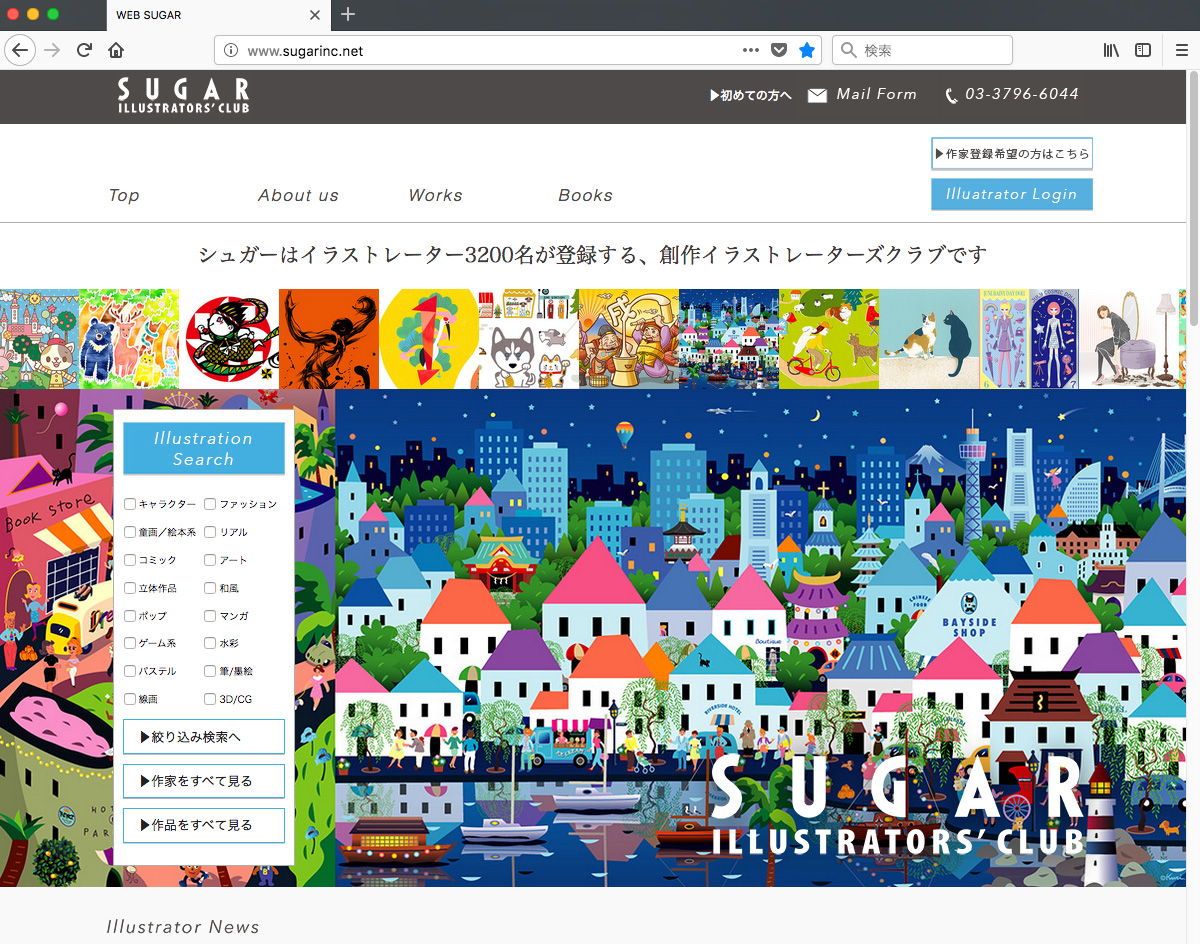Viewport: 1200px width, 944px height.
Task: Click the 作家をすべて見る button
Action: click(204, 781)
